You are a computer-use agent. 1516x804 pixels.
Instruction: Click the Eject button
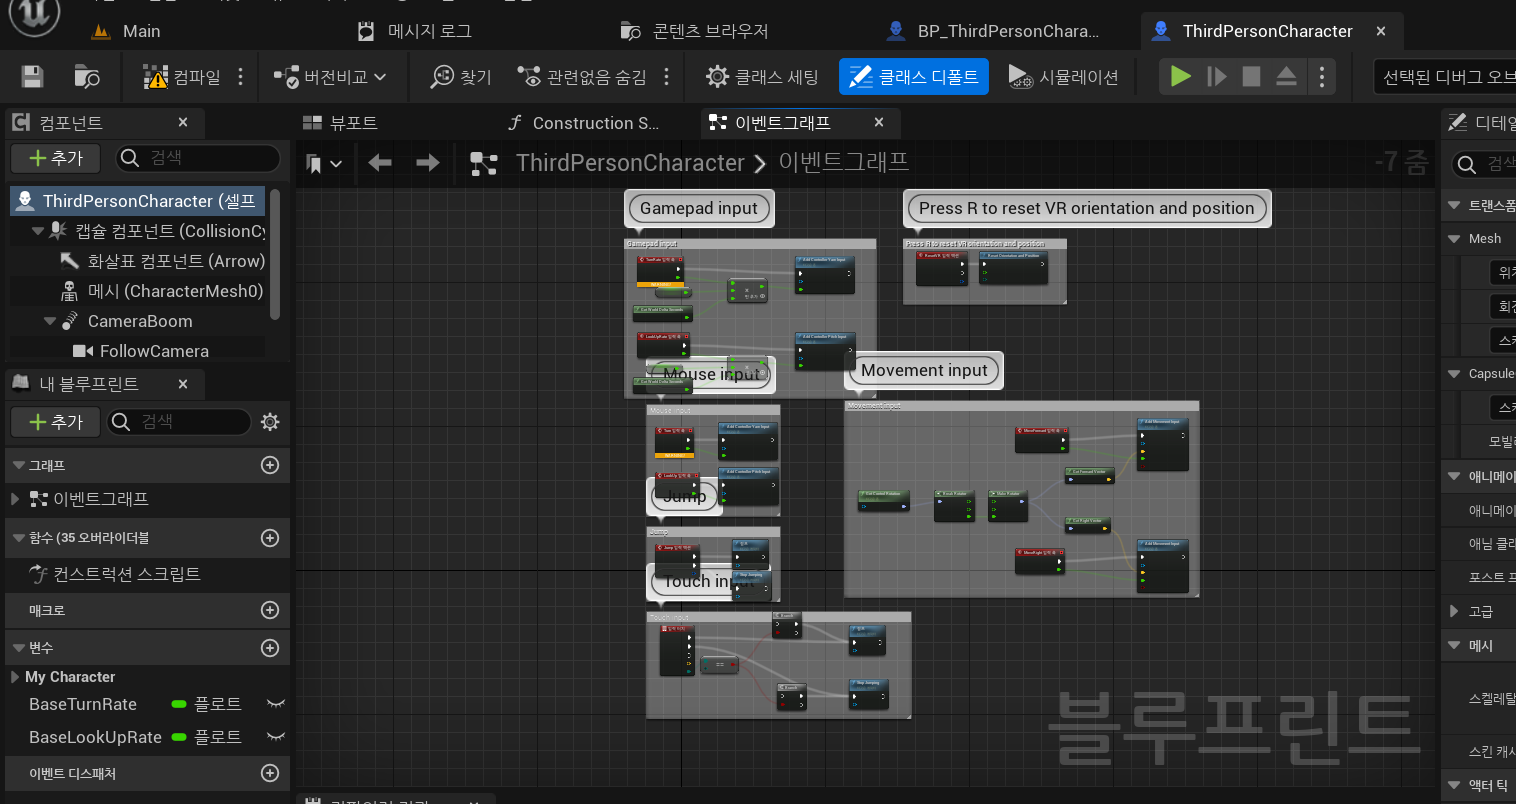[1287, 77]
